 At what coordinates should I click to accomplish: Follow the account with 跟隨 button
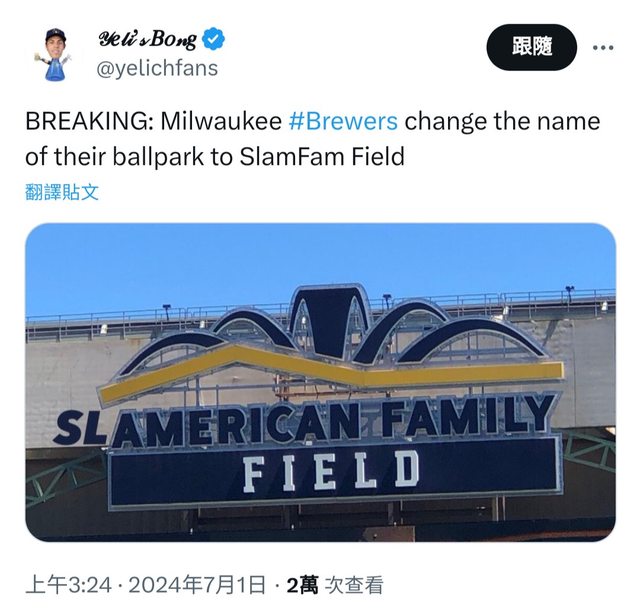click(x=531, y=47)
